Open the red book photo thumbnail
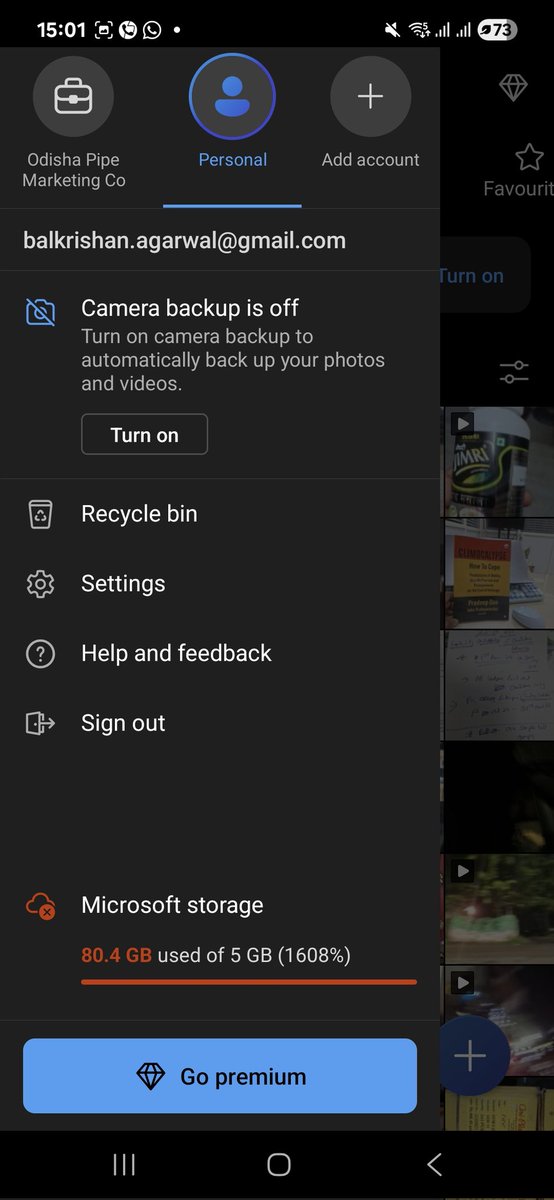This screenshot has width=554, height=1200. [498, 573]
